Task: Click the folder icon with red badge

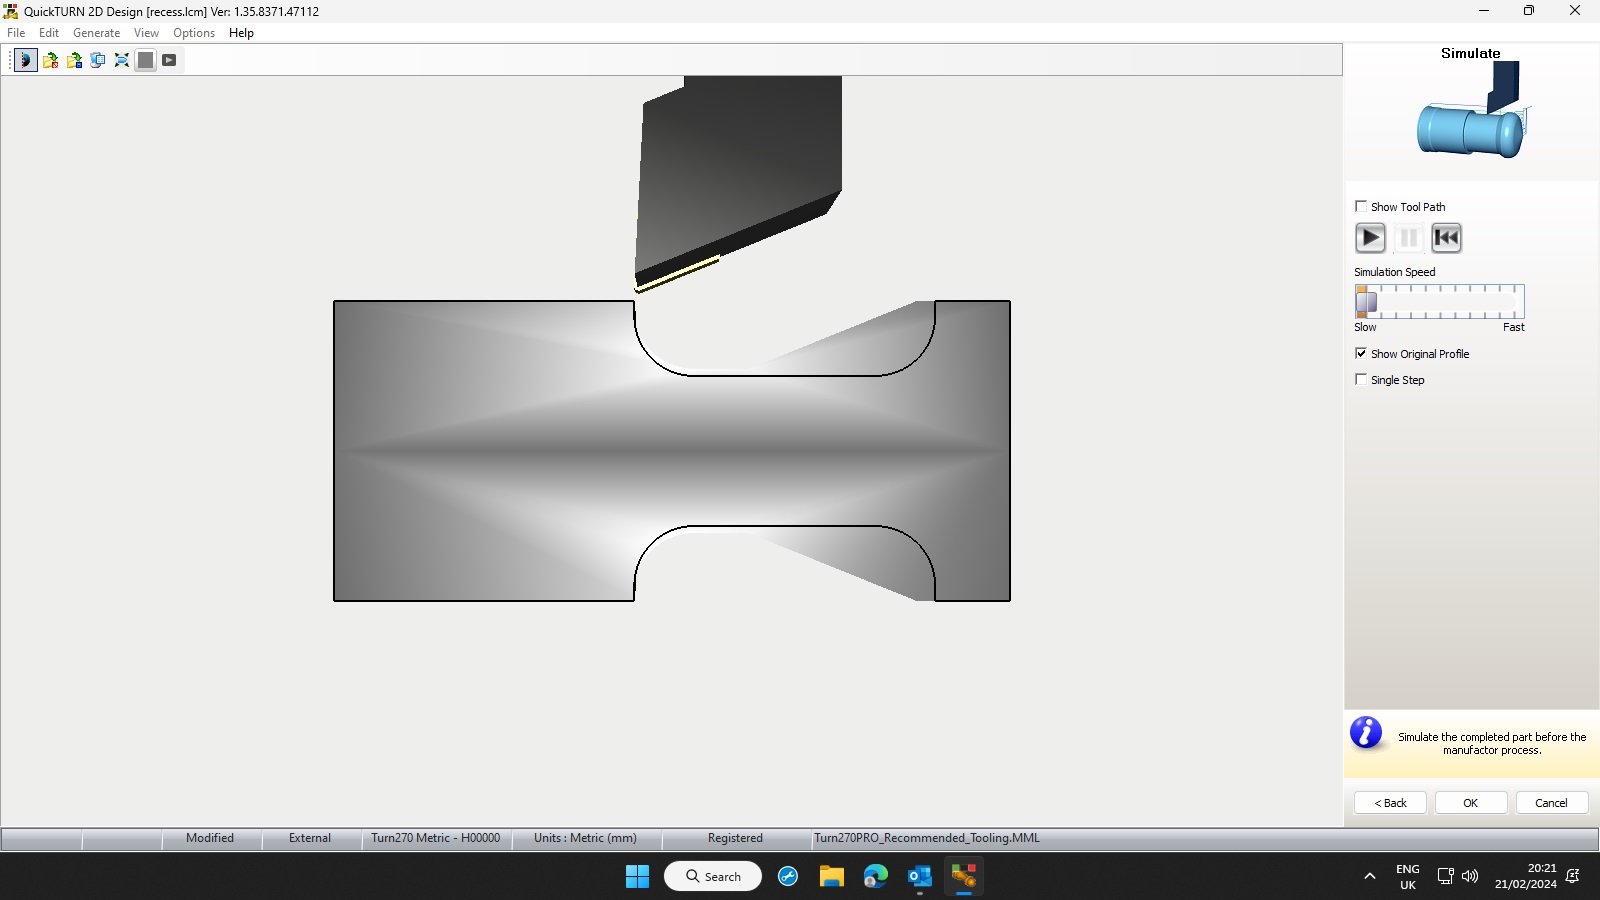Action: (50, 60)
